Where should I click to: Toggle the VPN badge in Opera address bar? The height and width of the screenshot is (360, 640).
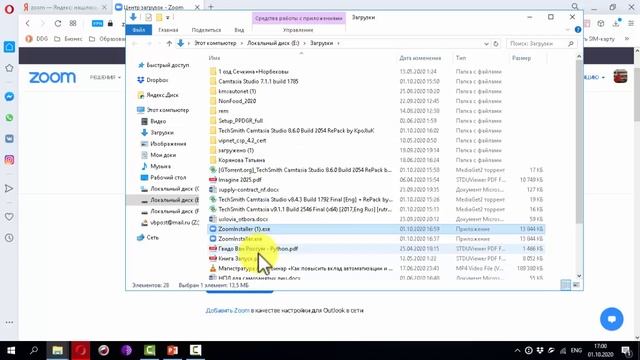(98, 23)
